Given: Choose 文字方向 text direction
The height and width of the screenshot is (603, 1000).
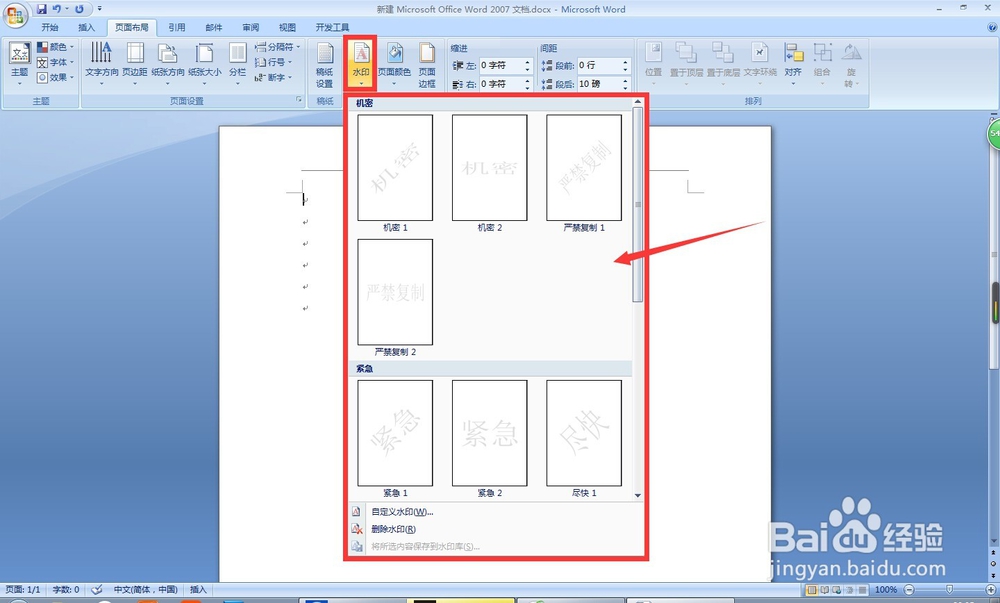Looking at the screenshot, I should [x=101, y=64].
